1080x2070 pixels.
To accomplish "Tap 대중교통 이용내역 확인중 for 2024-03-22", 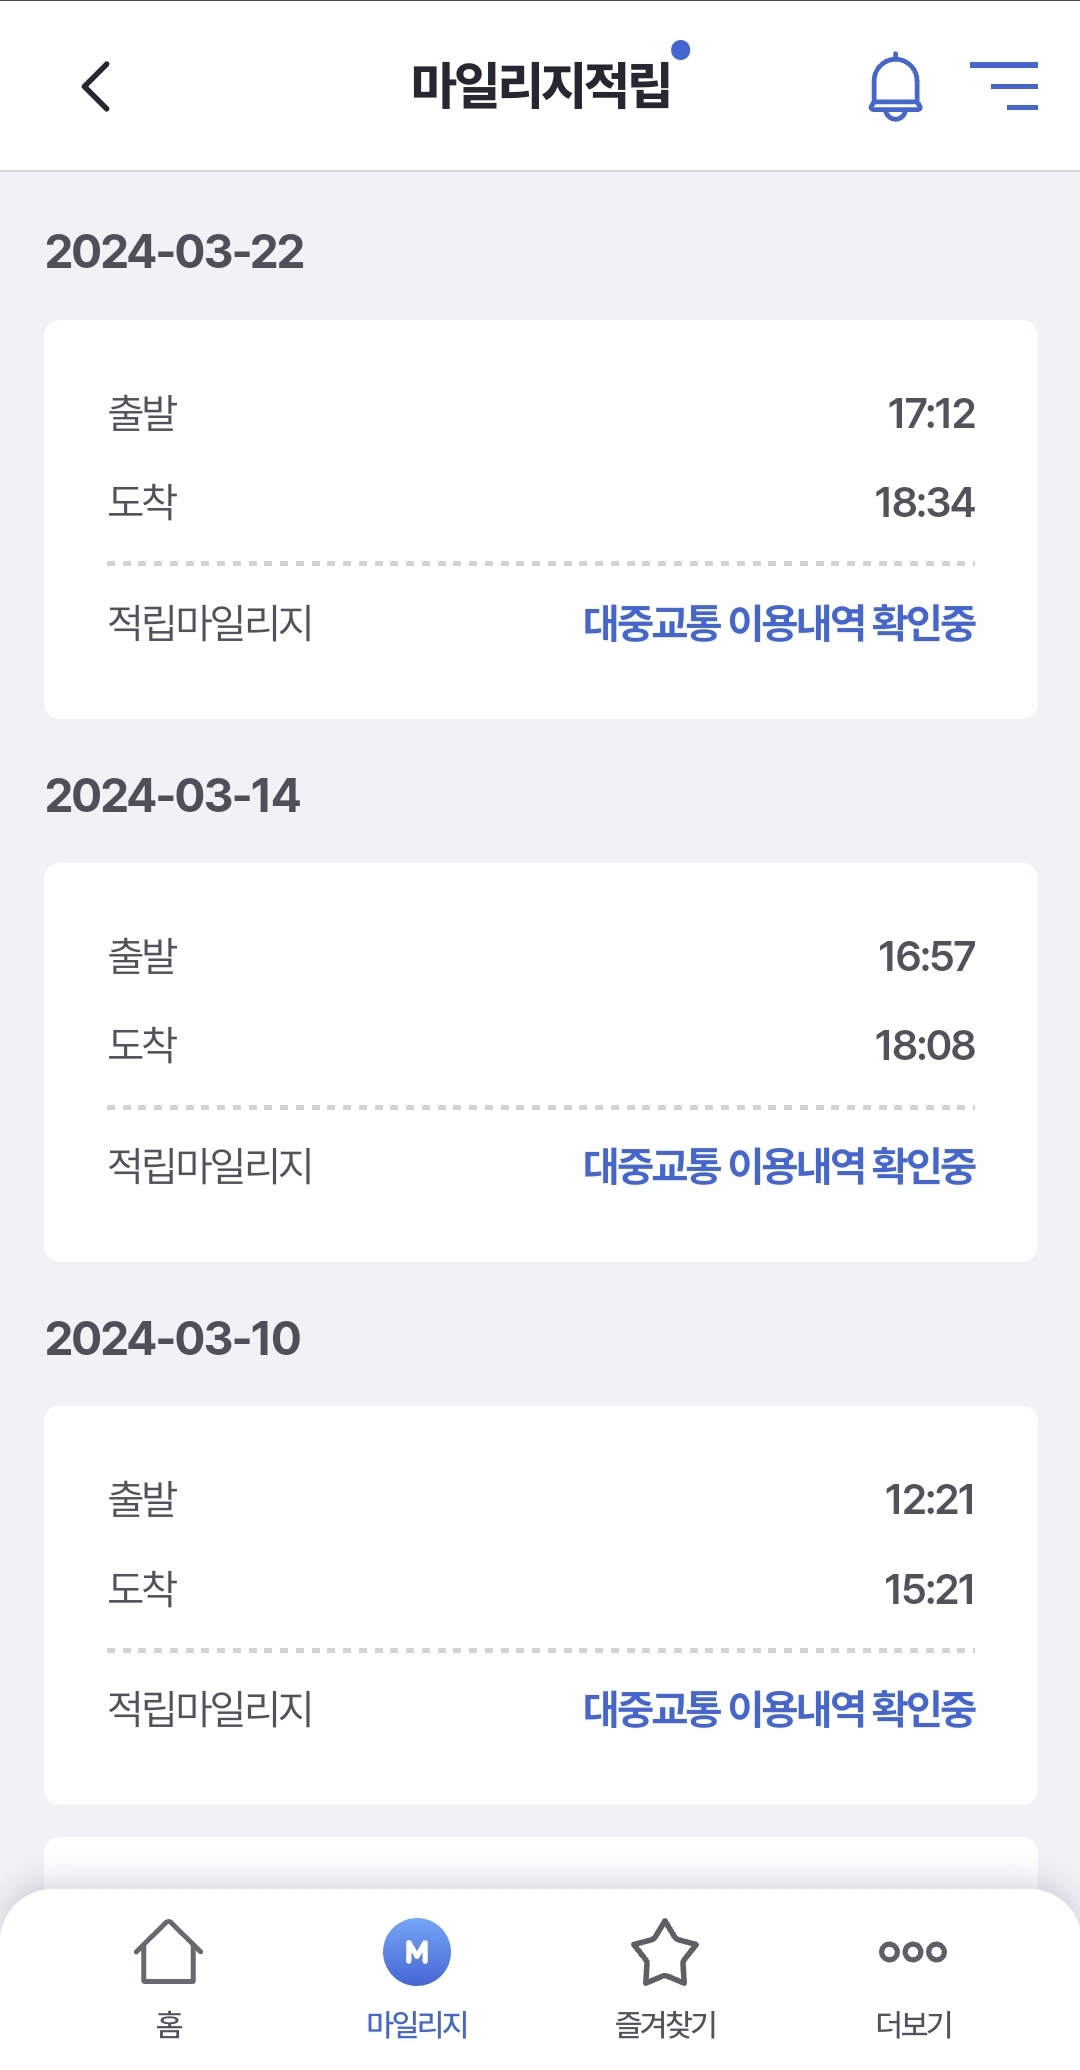I will pyautogui.click(x=779, y=623).
